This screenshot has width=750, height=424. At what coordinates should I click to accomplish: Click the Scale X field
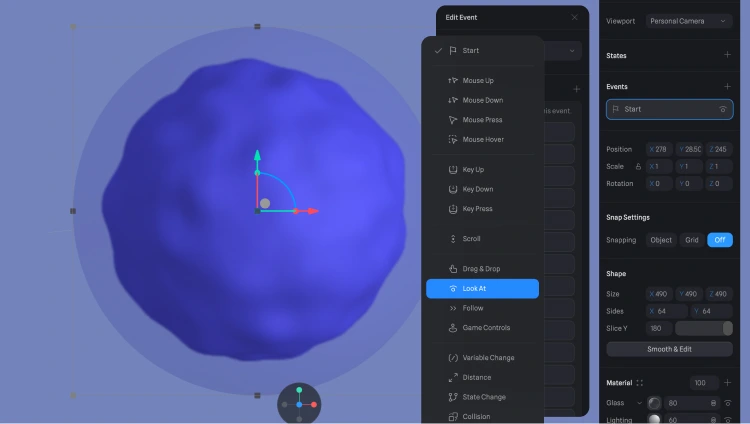click(x=659, y=167)
